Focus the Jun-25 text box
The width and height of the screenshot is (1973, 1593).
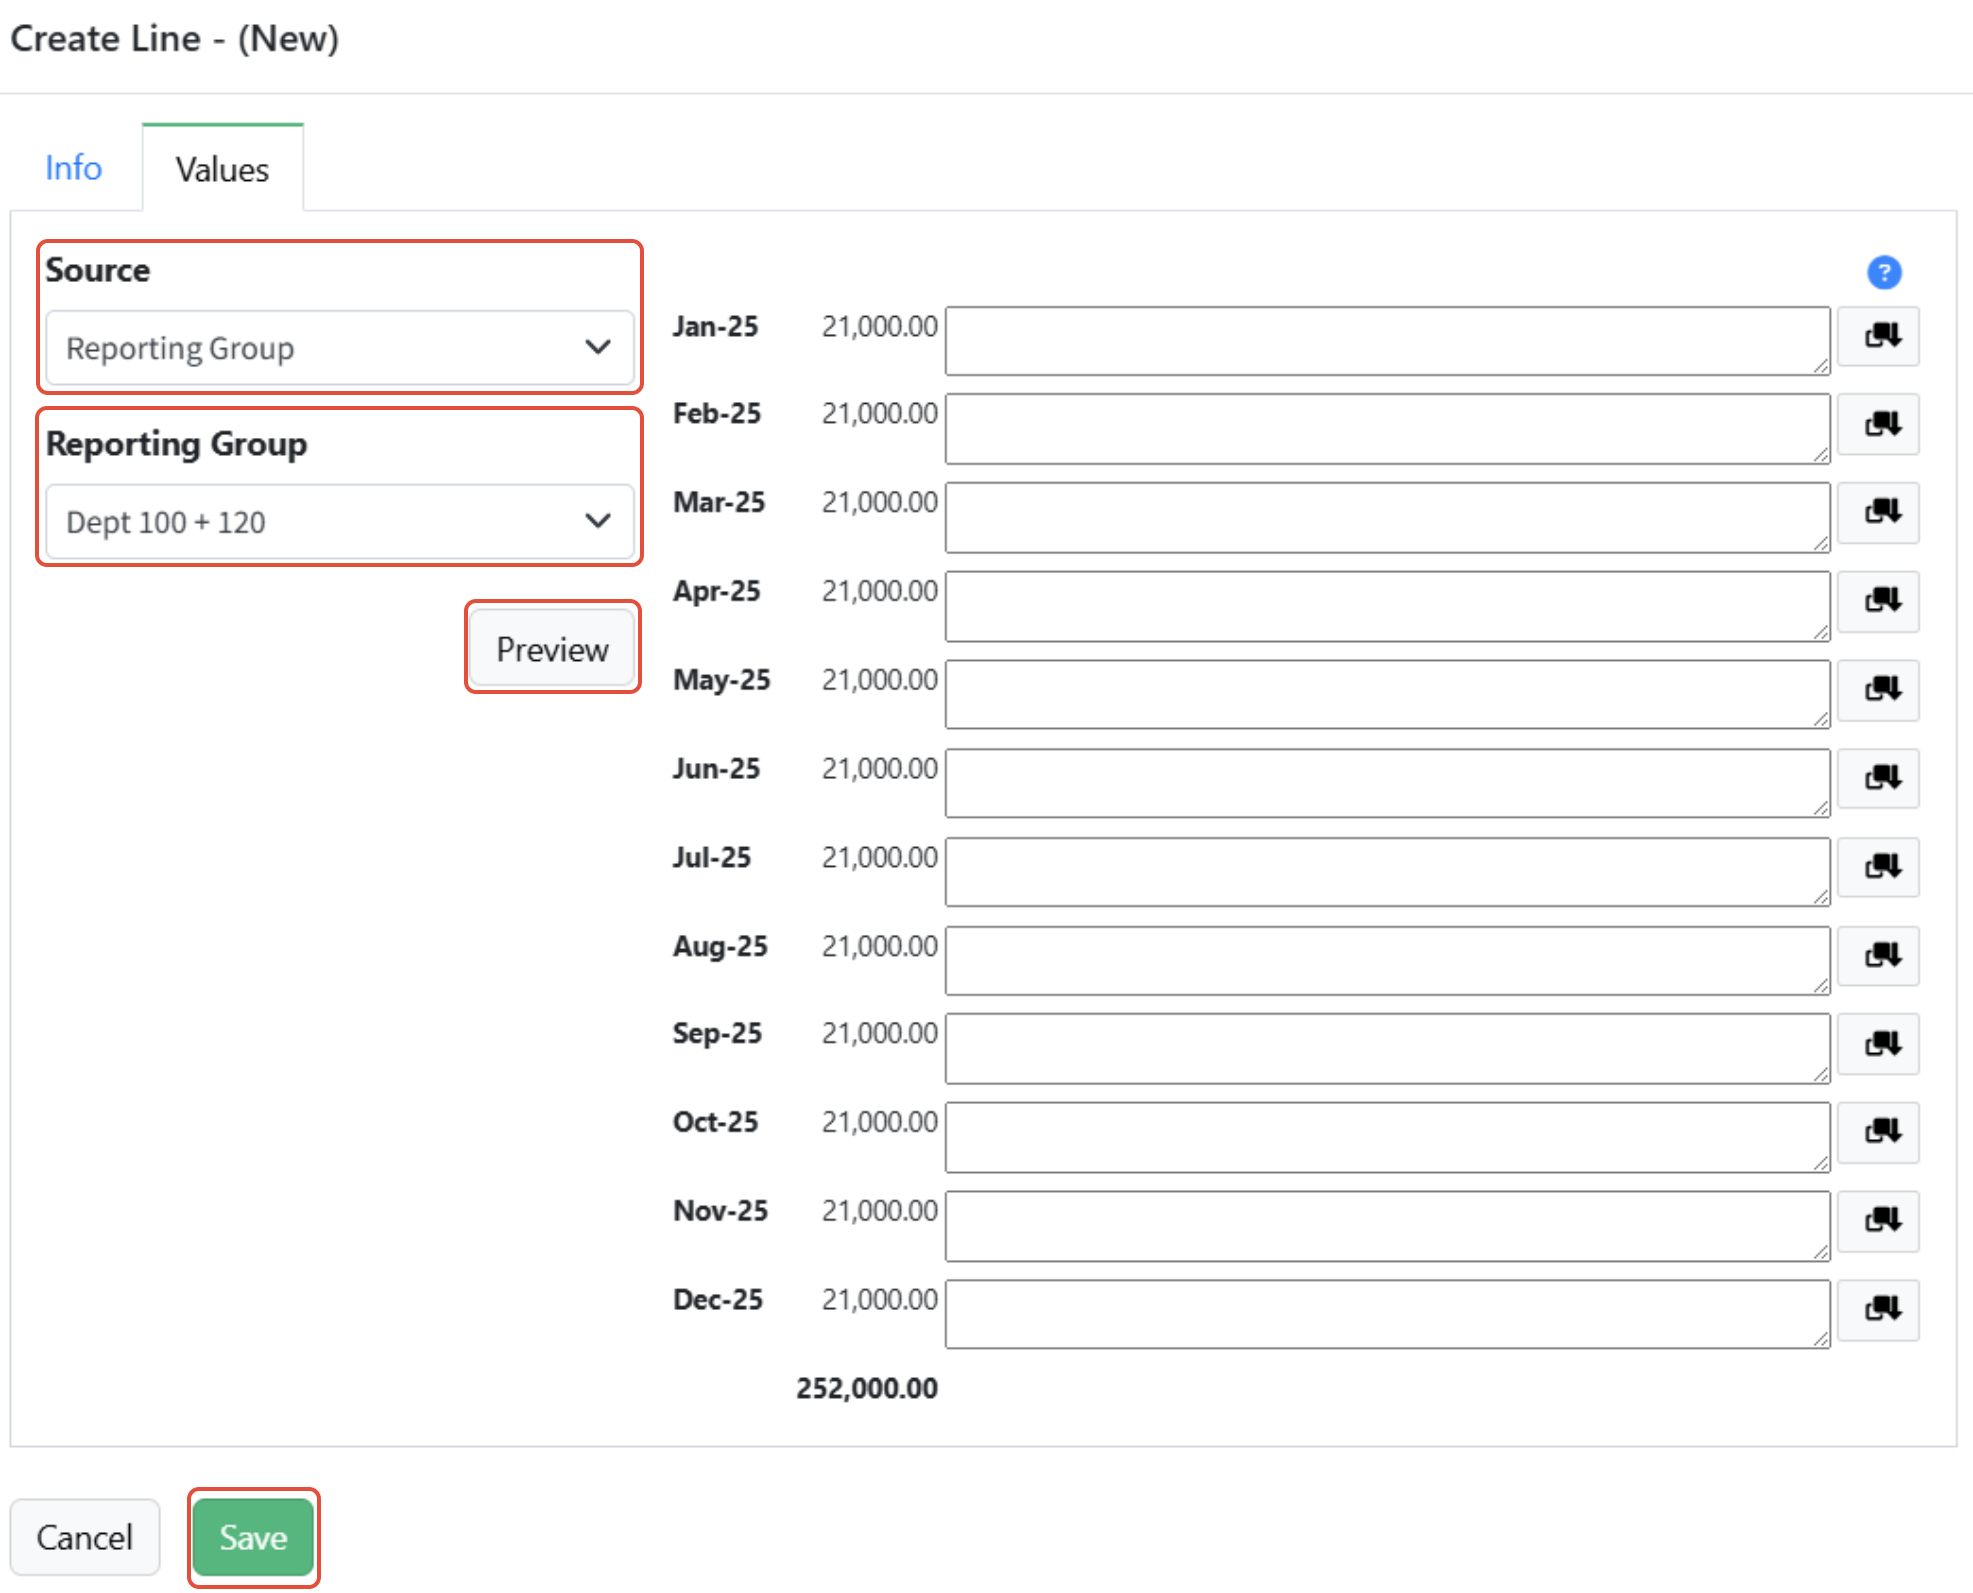point(1387,783)
